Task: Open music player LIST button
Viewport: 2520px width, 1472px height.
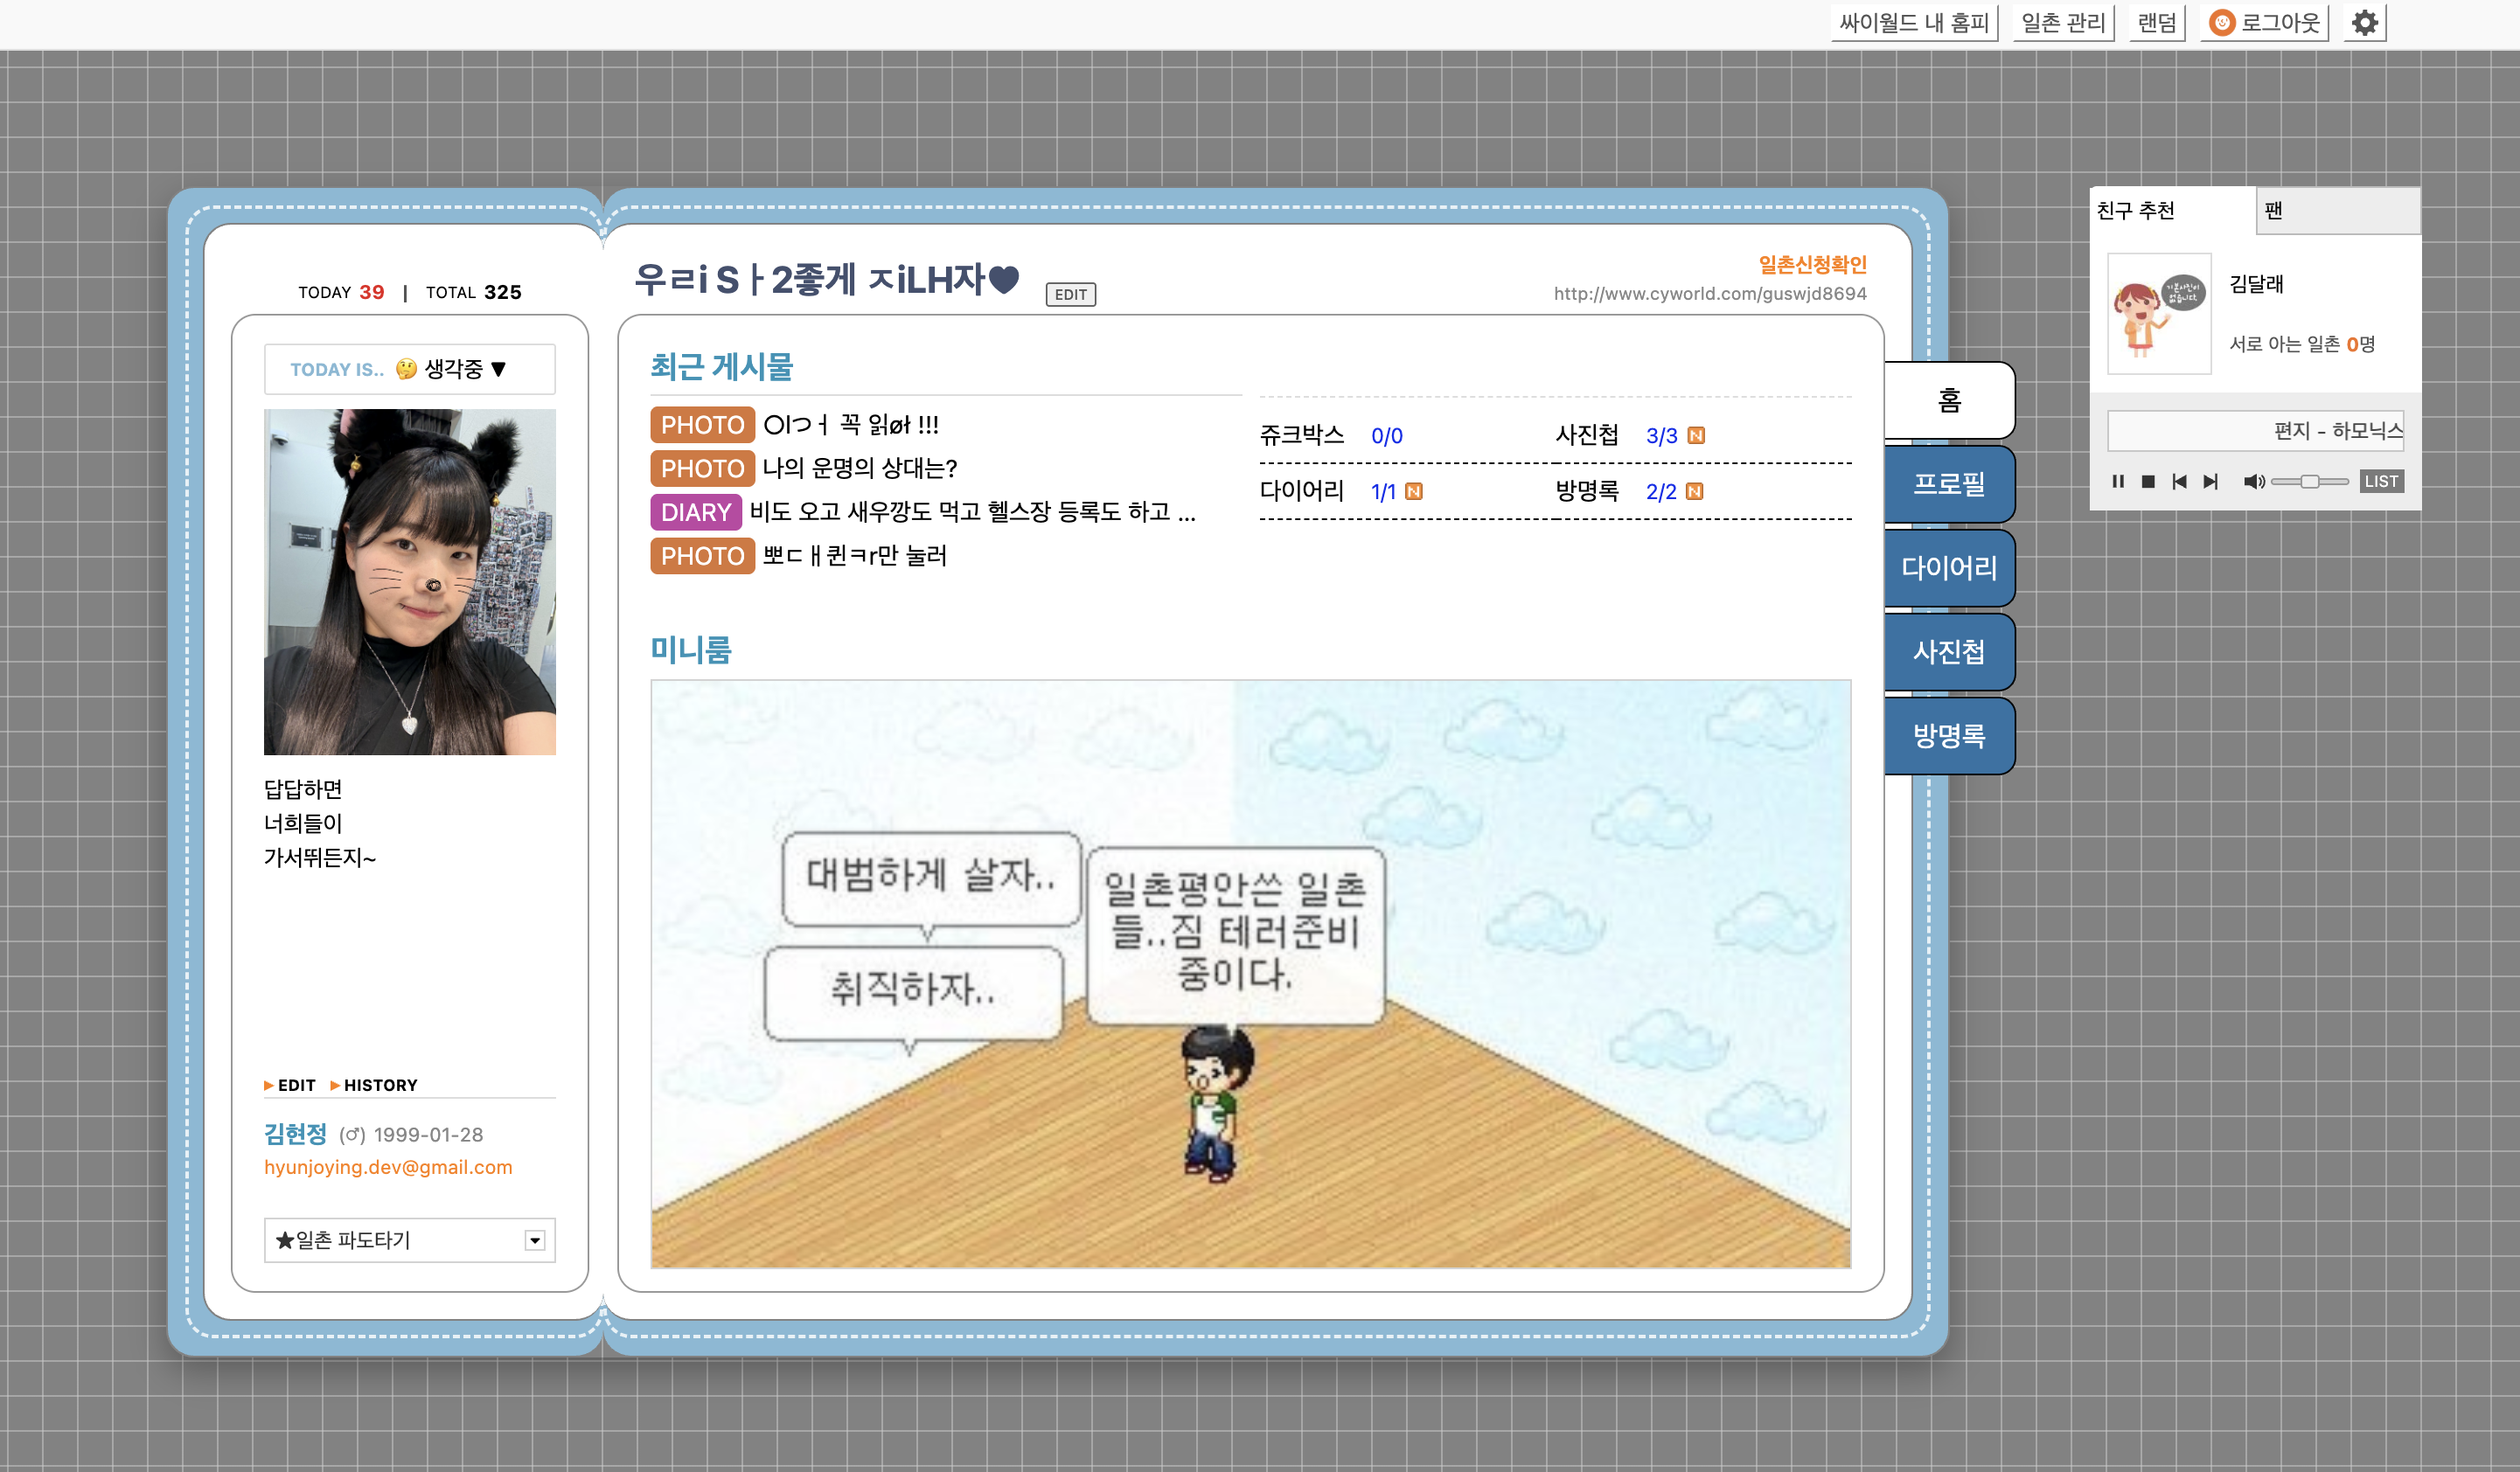Action: [x=2381, y=481]
